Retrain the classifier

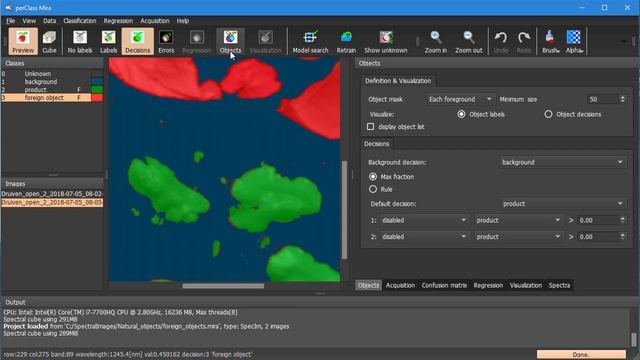(x=346, y=41)
